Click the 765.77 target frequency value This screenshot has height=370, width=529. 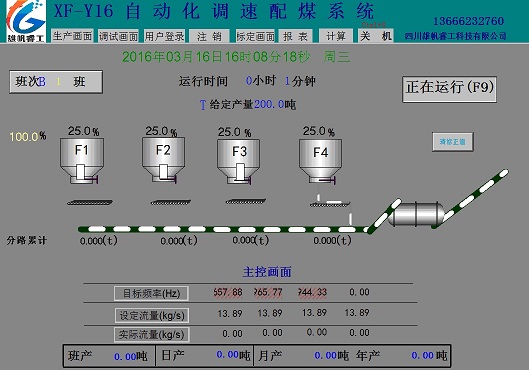tap(268, 292)
